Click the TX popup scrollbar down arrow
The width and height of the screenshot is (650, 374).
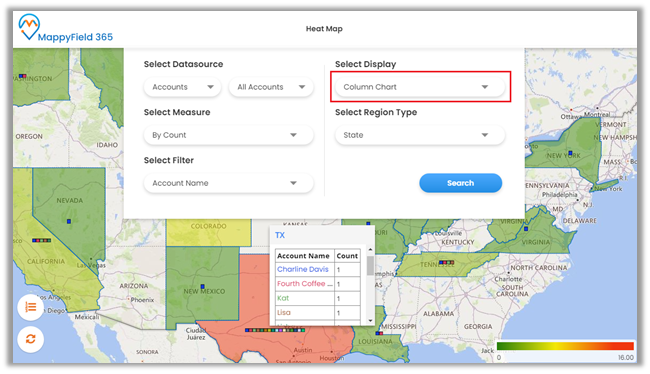(370, 321)
